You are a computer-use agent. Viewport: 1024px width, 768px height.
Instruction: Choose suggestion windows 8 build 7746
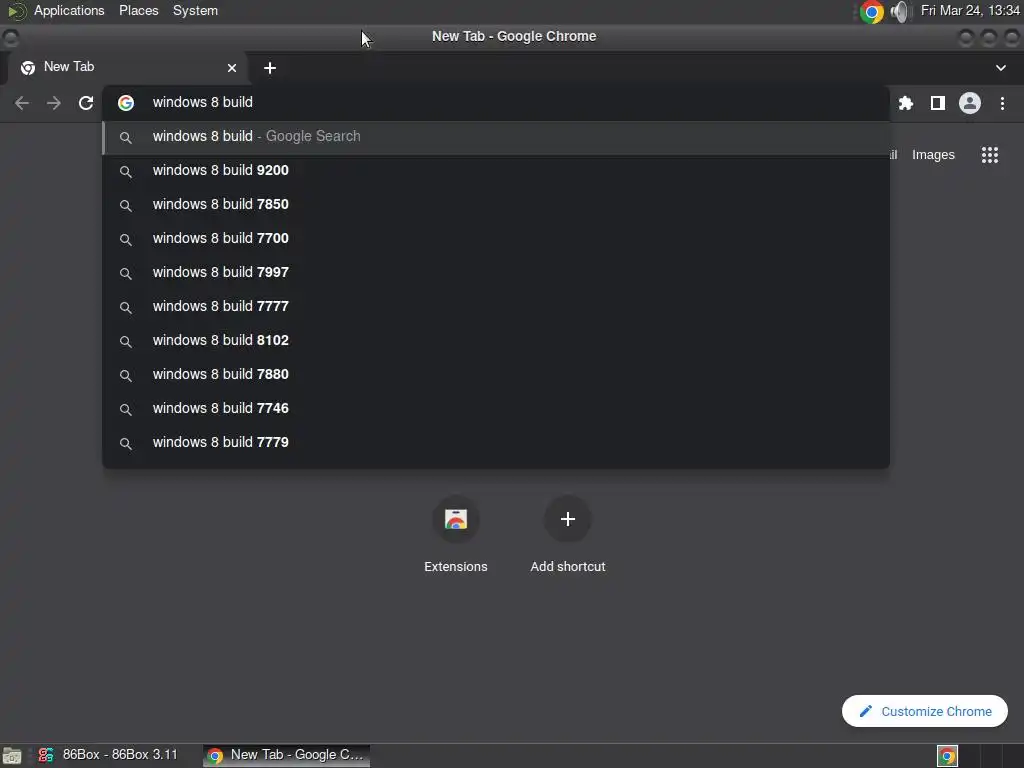coord(496,408)
